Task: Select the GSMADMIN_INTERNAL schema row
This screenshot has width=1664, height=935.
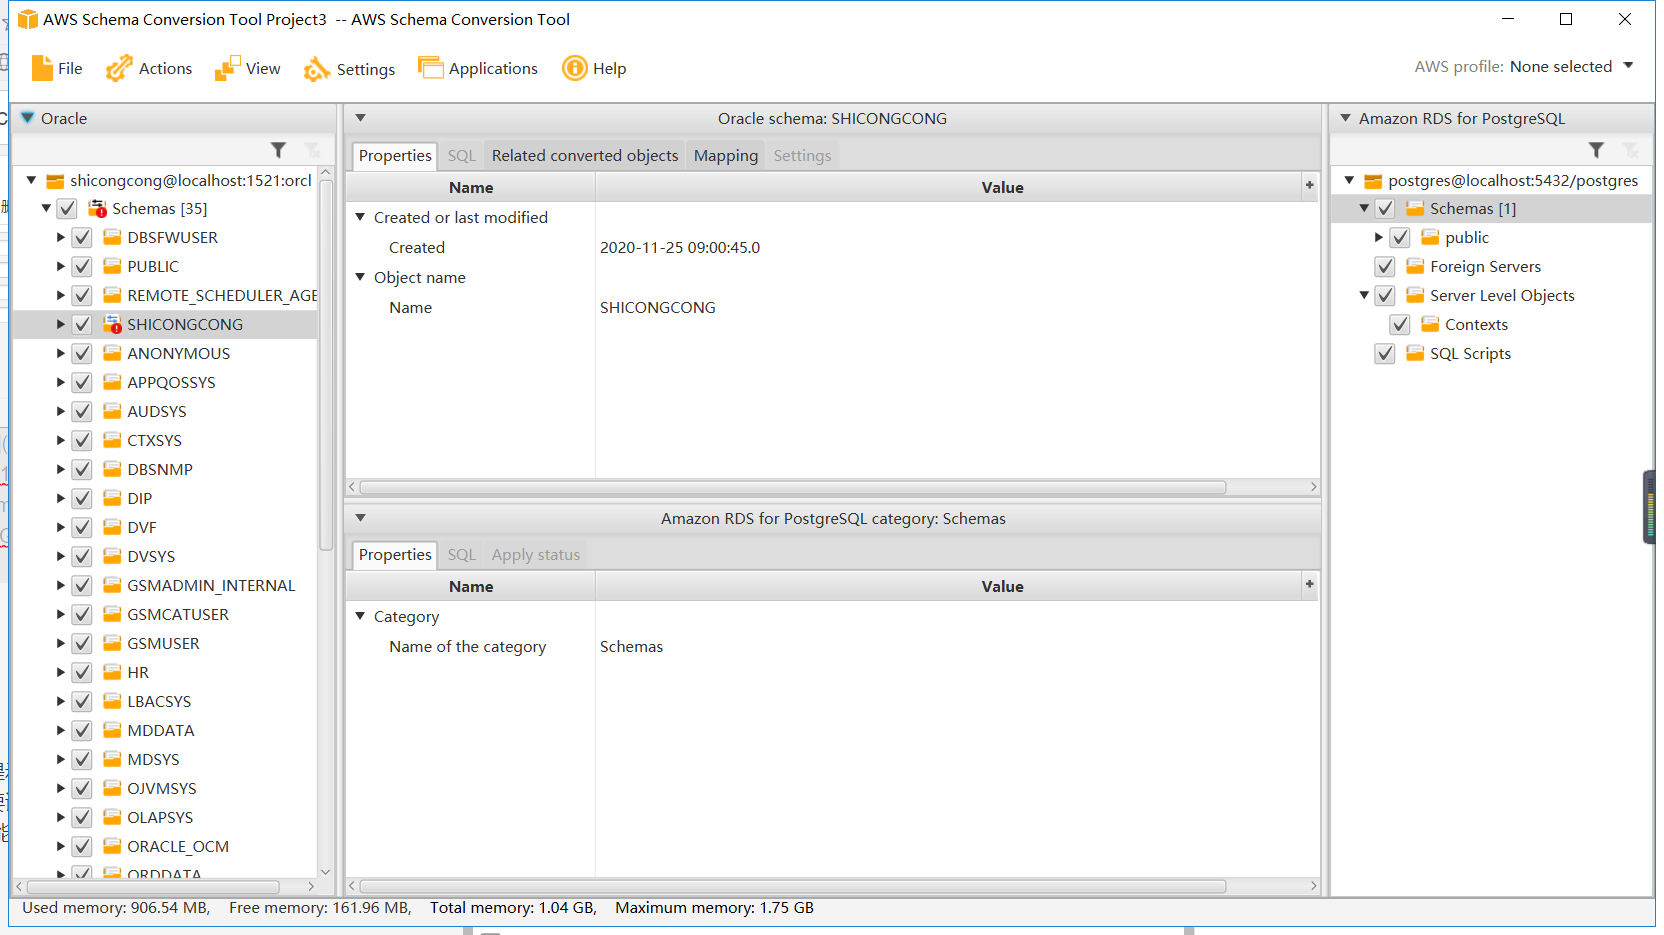Action: 165,586
